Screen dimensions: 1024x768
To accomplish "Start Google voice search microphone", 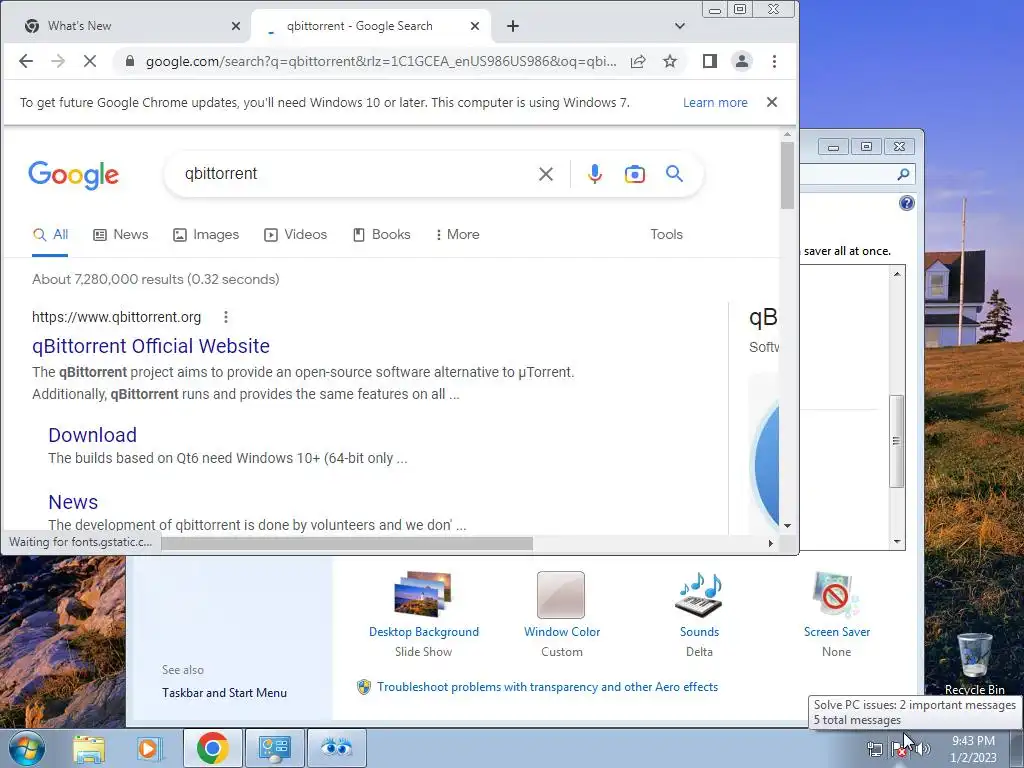I will (x=595, y=174).
